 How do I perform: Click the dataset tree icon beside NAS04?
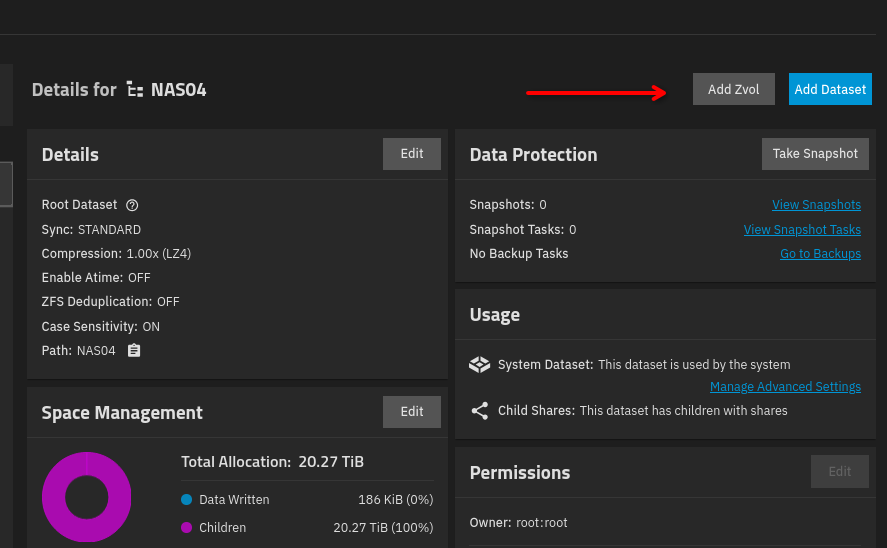[135, 89]
